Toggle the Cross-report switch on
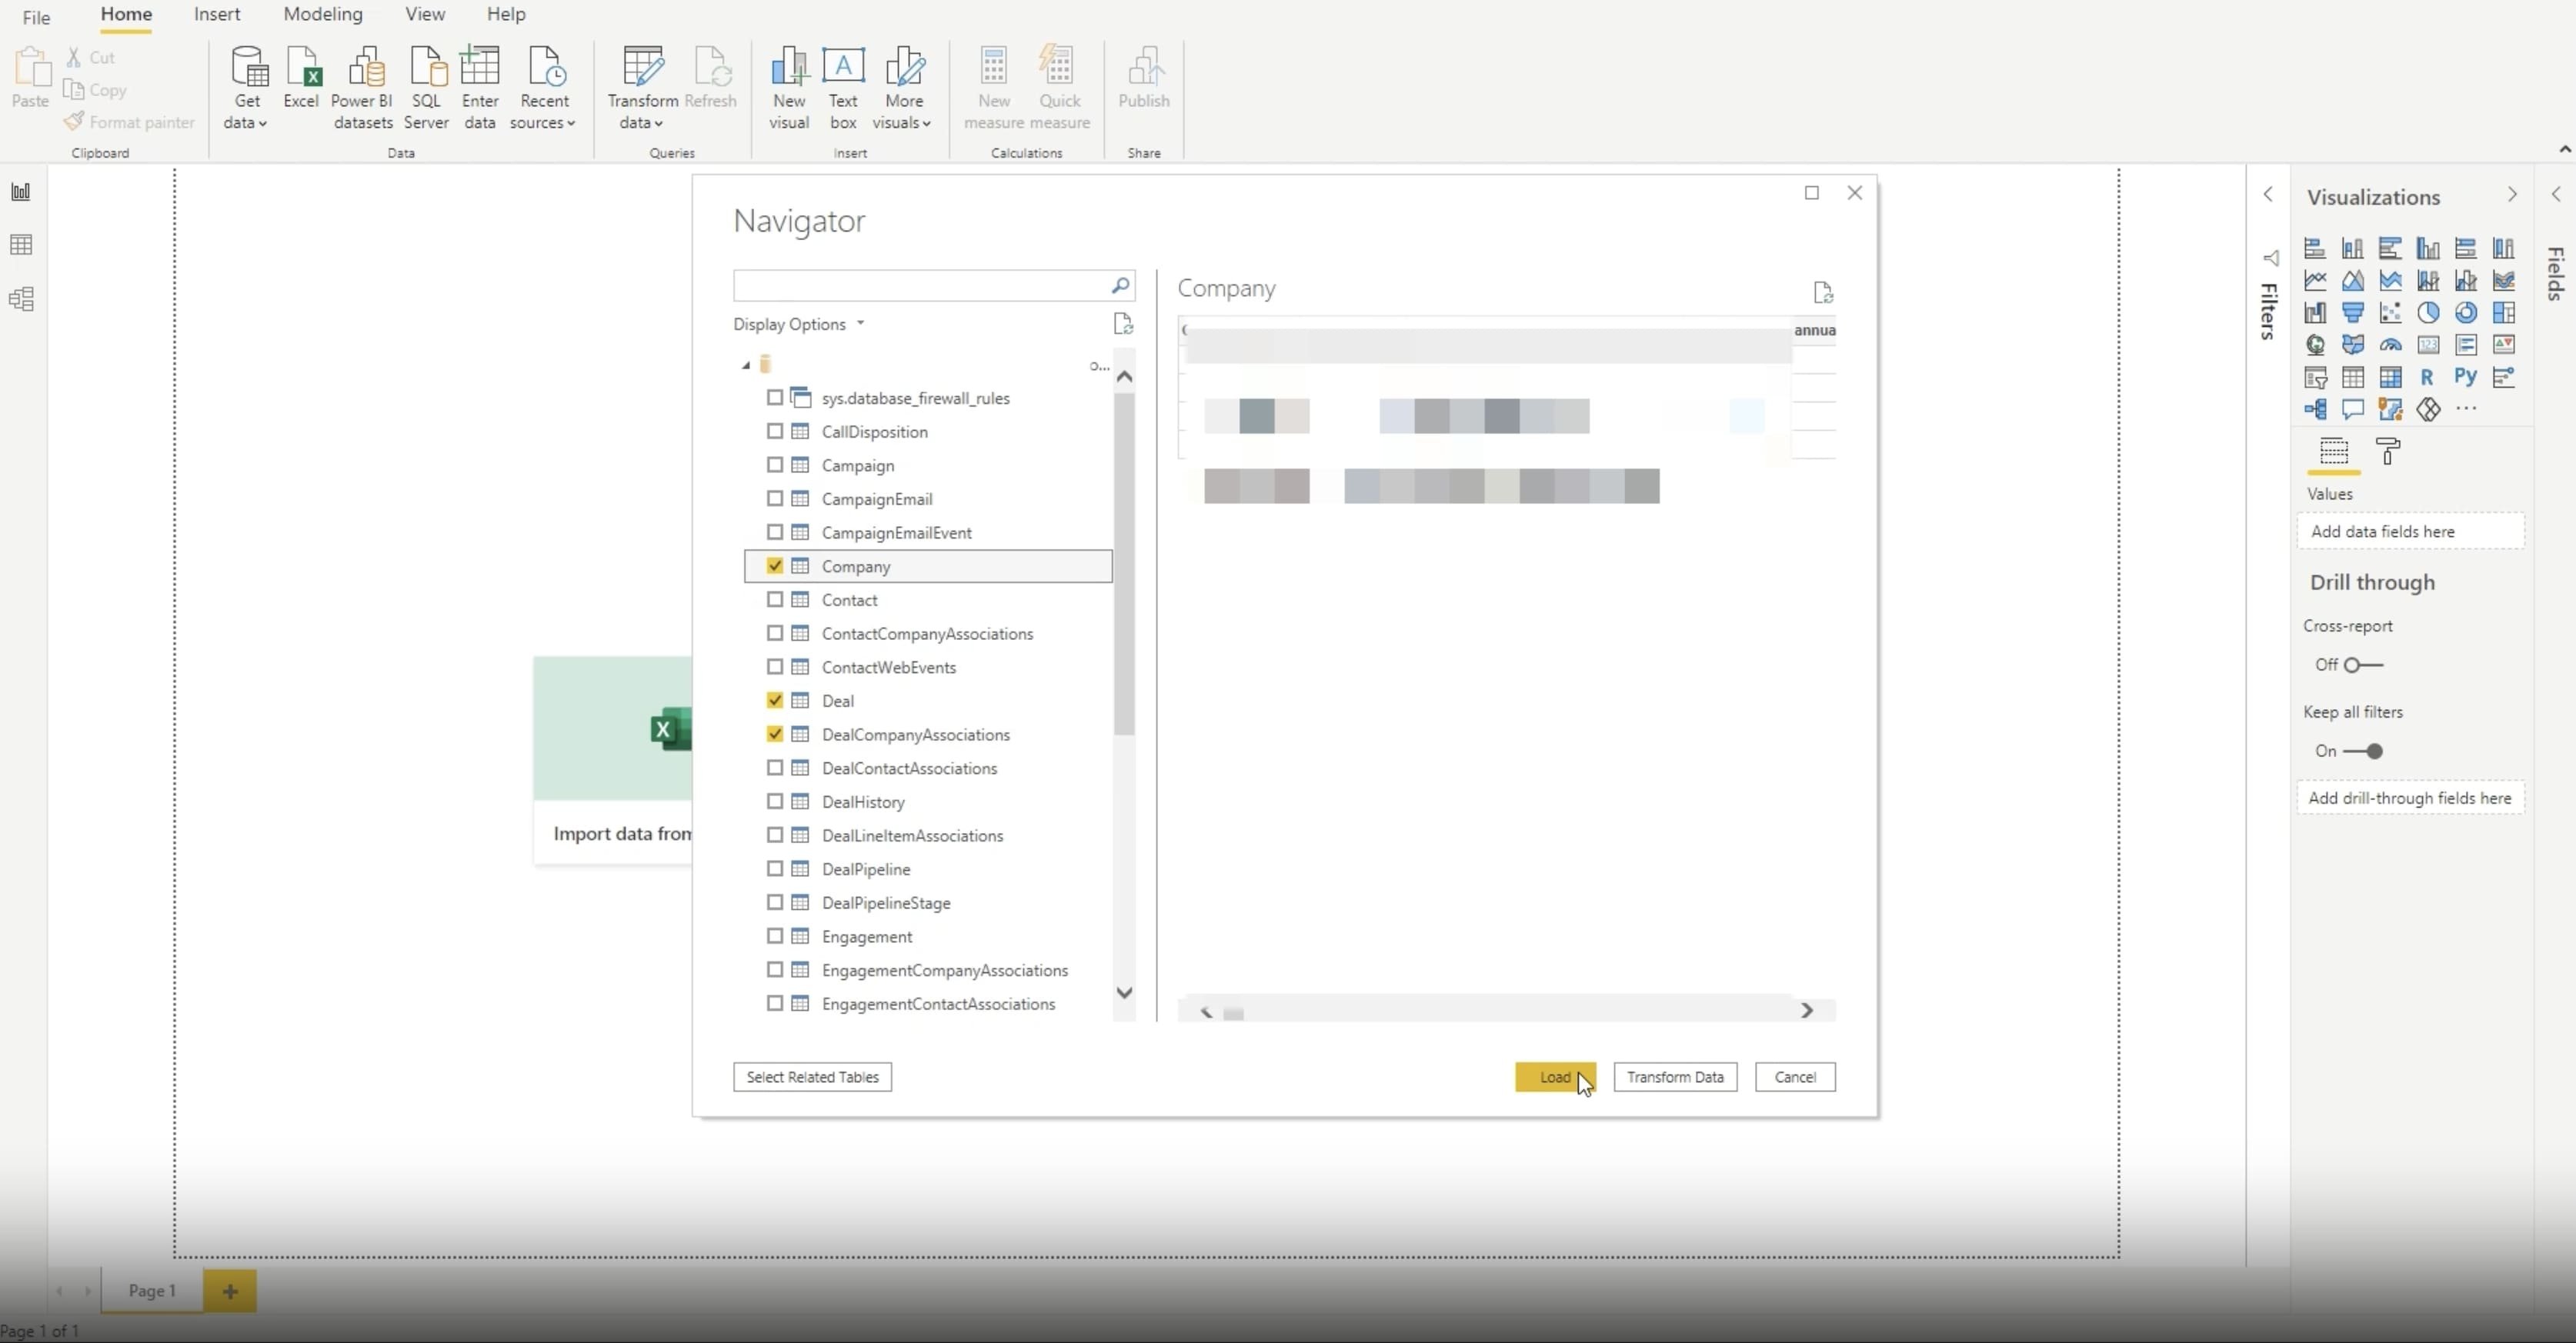This screenshot has width=2576, height=1343. click(2364, 665)
